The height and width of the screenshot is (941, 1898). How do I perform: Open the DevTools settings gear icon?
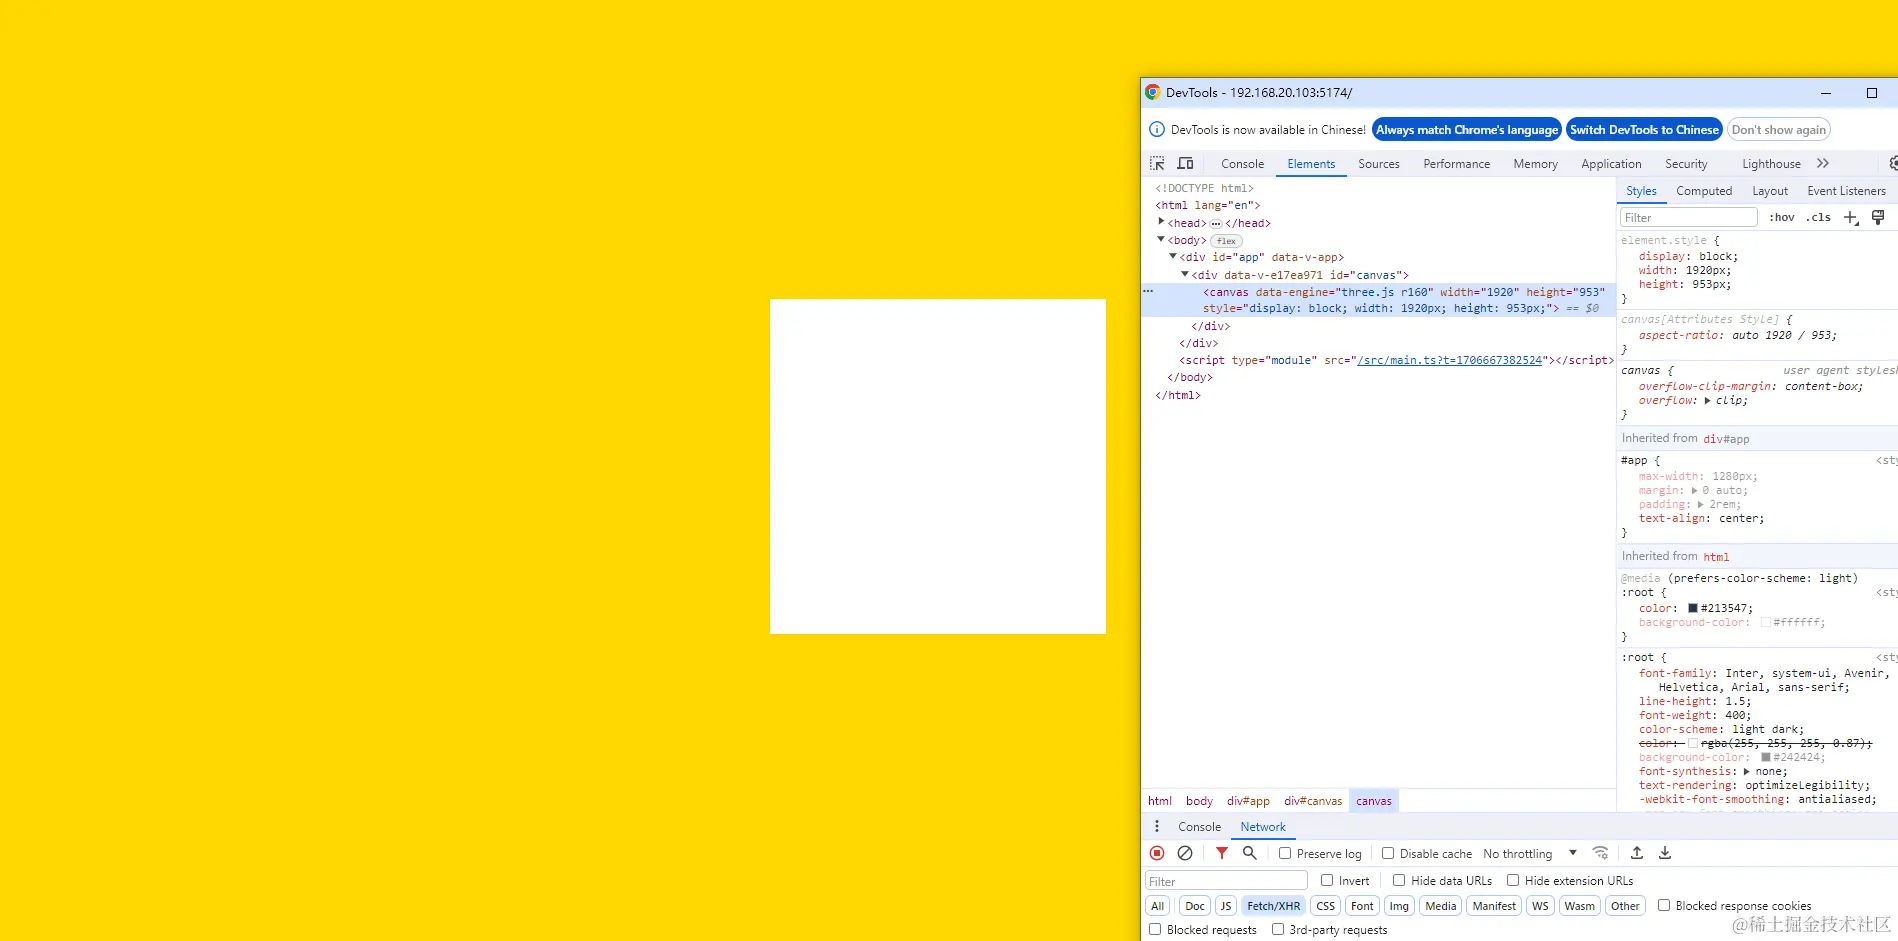[x=1893, y=163]
